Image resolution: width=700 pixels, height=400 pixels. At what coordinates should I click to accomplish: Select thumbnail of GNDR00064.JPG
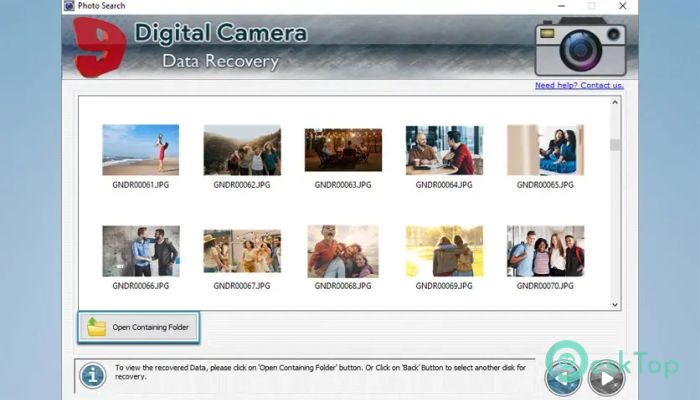444,150
